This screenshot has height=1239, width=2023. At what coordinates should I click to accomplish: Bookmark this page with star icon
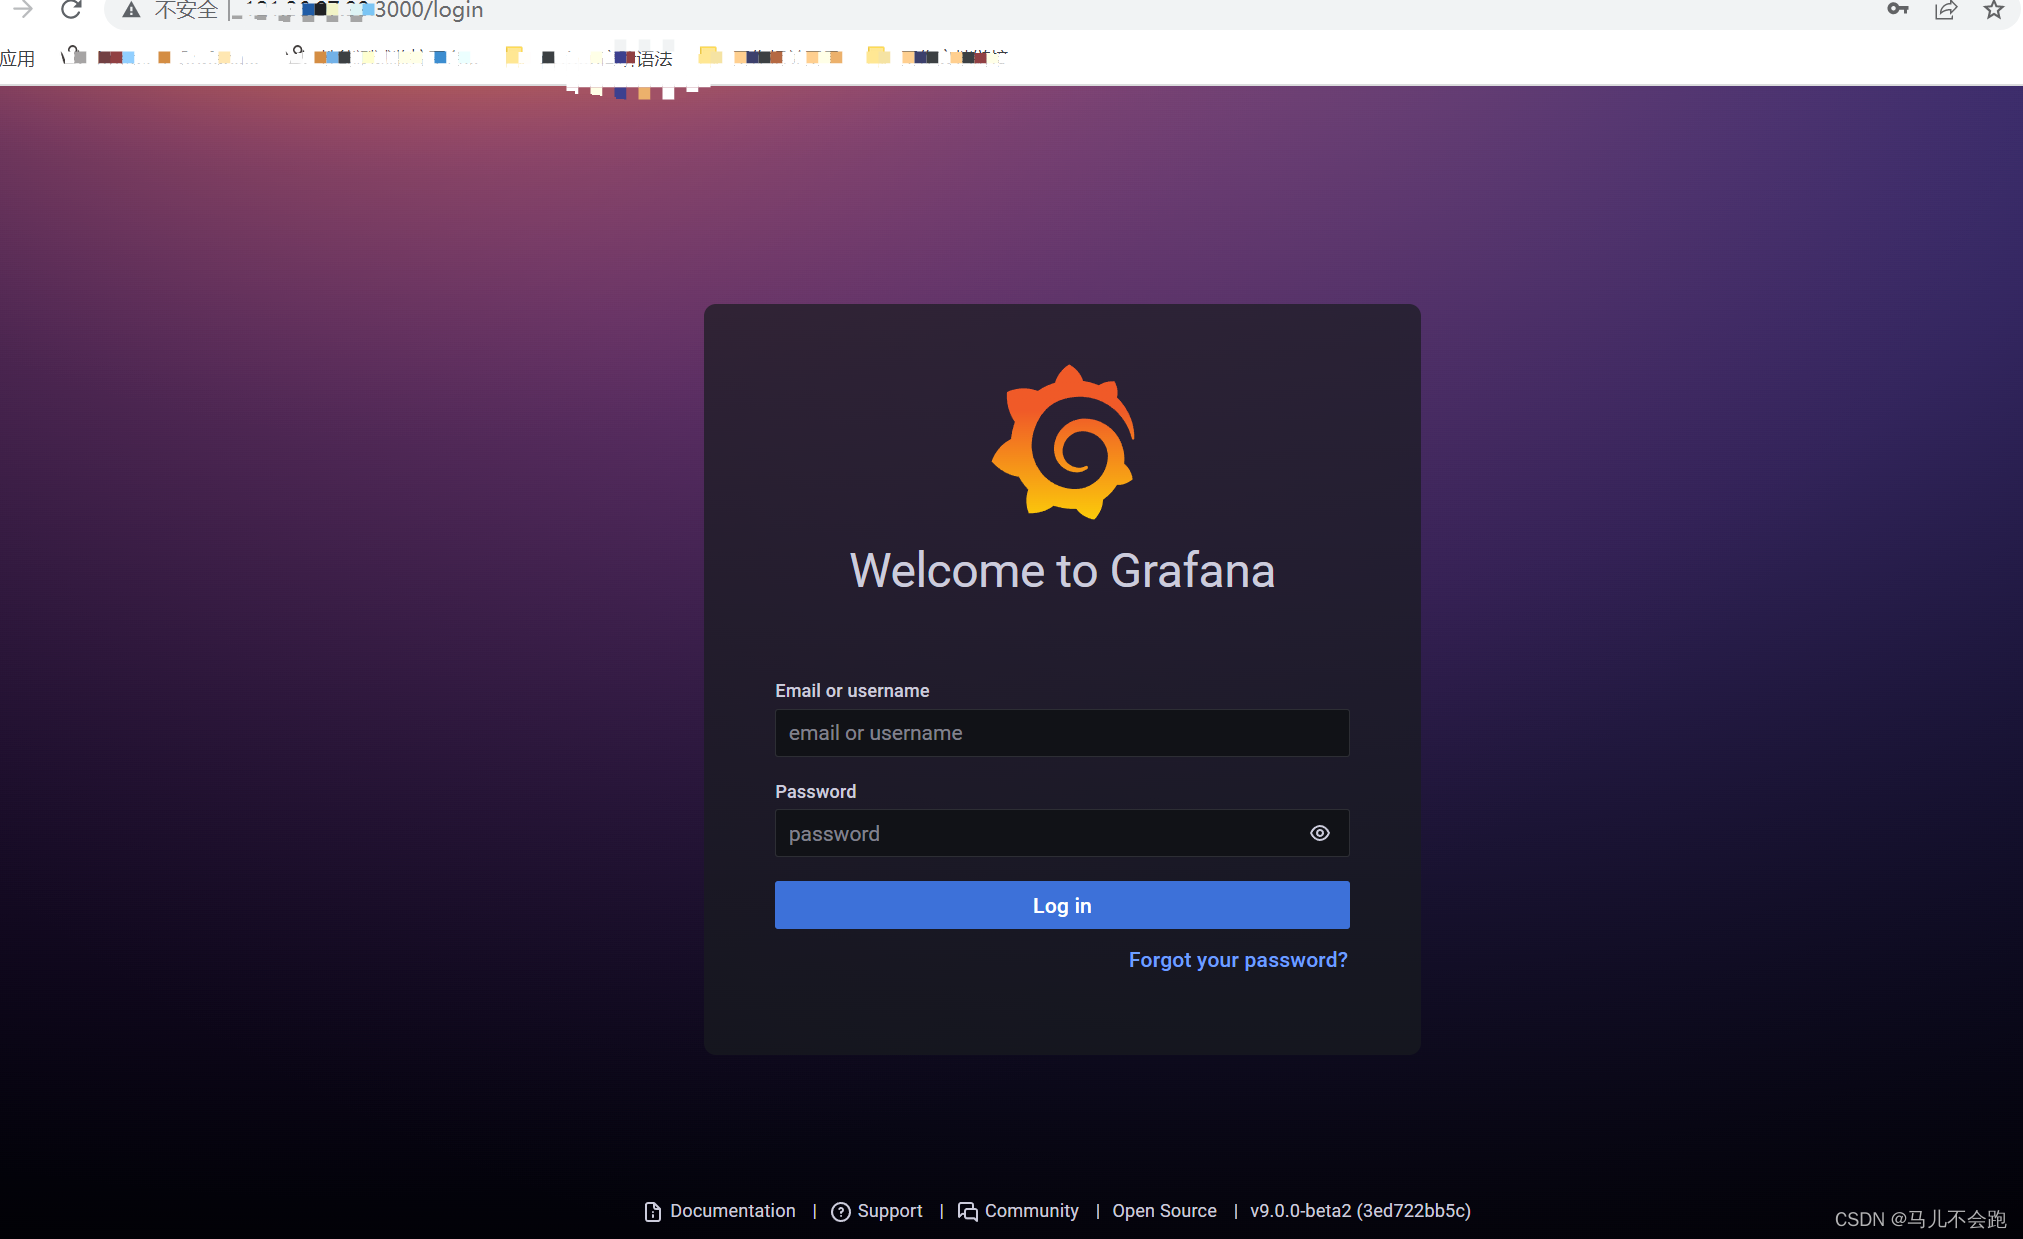pos(1993,11)
